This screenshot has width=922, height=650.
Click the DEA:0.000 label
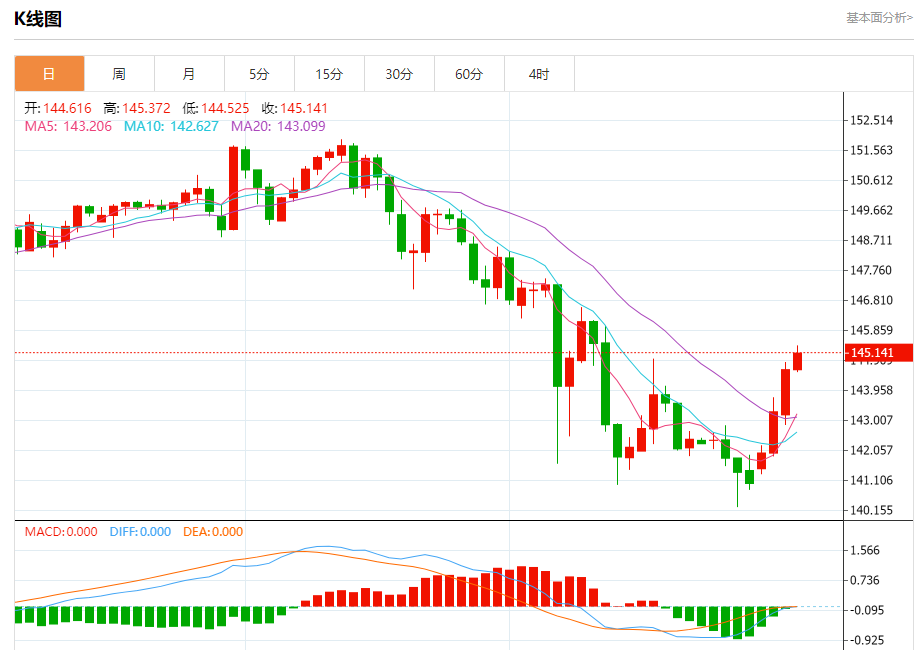pyautogui.click(x=213, y=532)
